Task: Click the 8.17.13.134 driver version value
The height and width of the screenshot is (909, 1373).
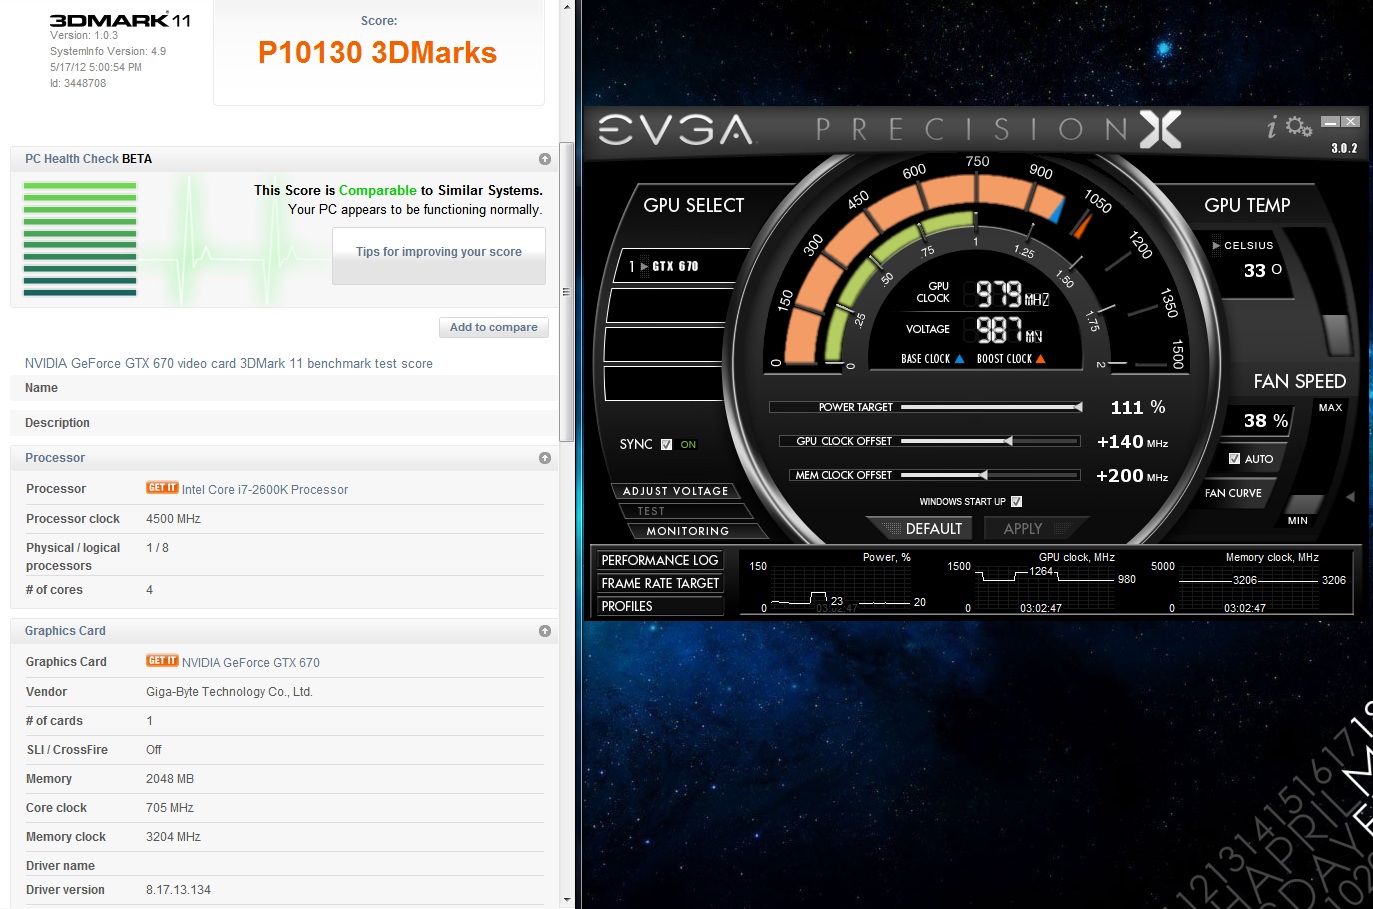Action: pos(178,890)
